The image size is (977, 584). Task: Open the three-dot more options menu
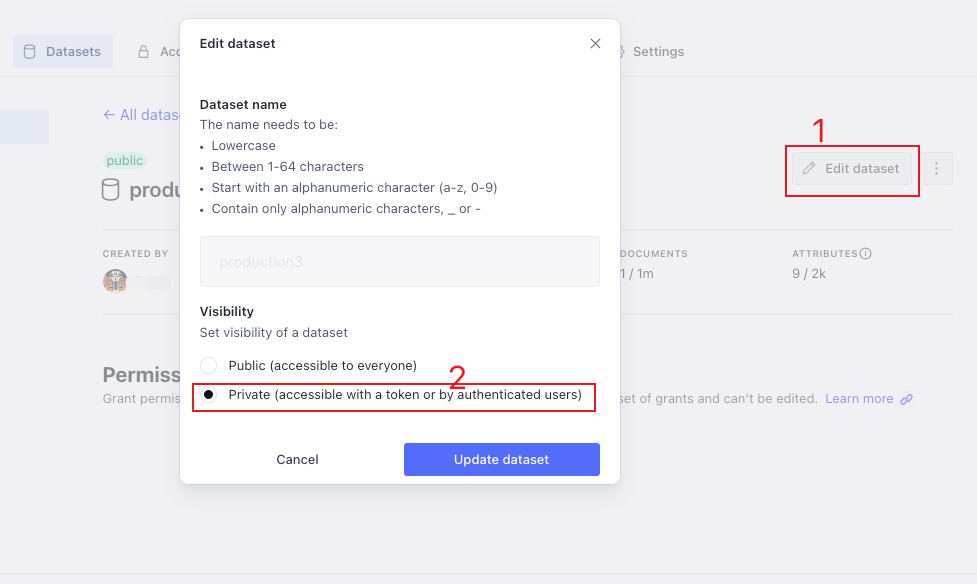point(936,169)
